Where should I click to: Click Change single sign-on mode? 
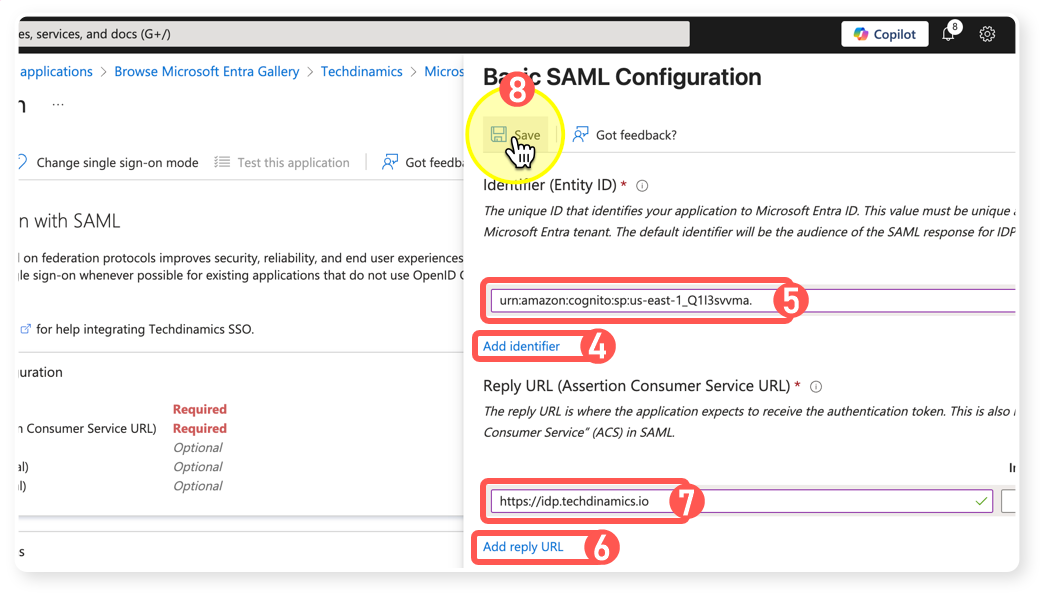click(117, 163)
